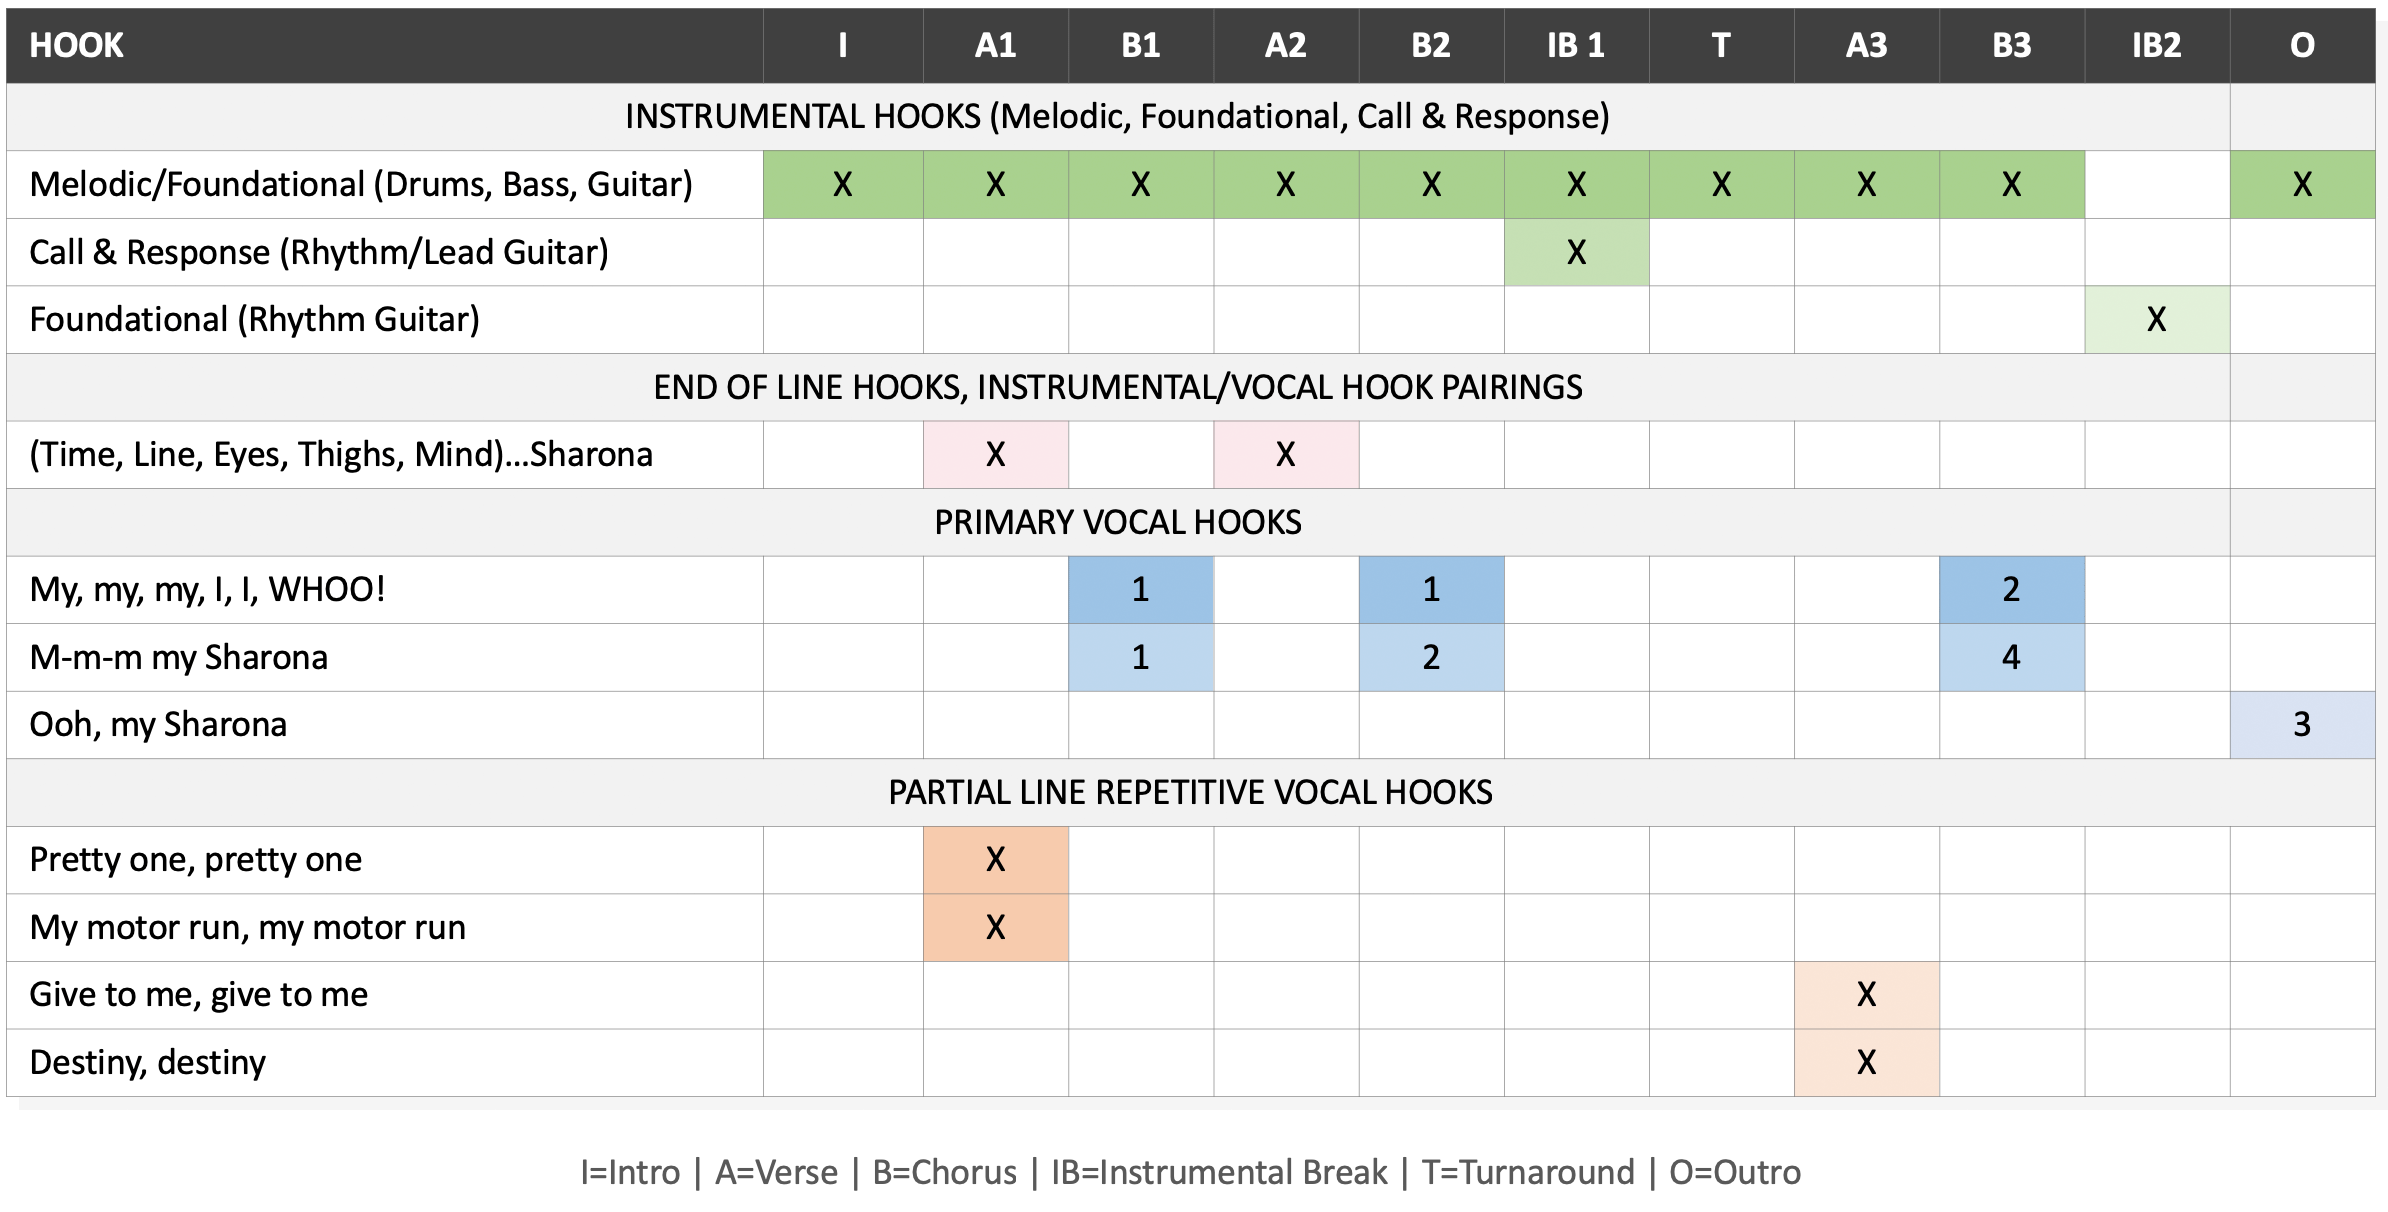Select the 2 in My, my, my row under B3
The height and width of the screenshot is (1212, 2388).
pos(2012,590)
